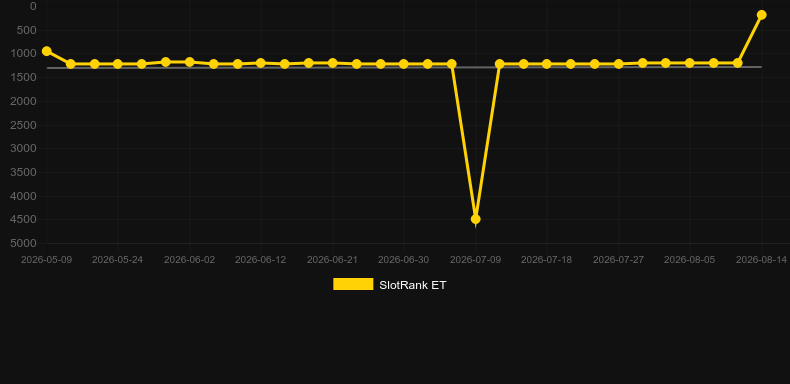Select the data point above 2026-08-05
Viewport: 790px width, 384px height.
tap(690, 63)
